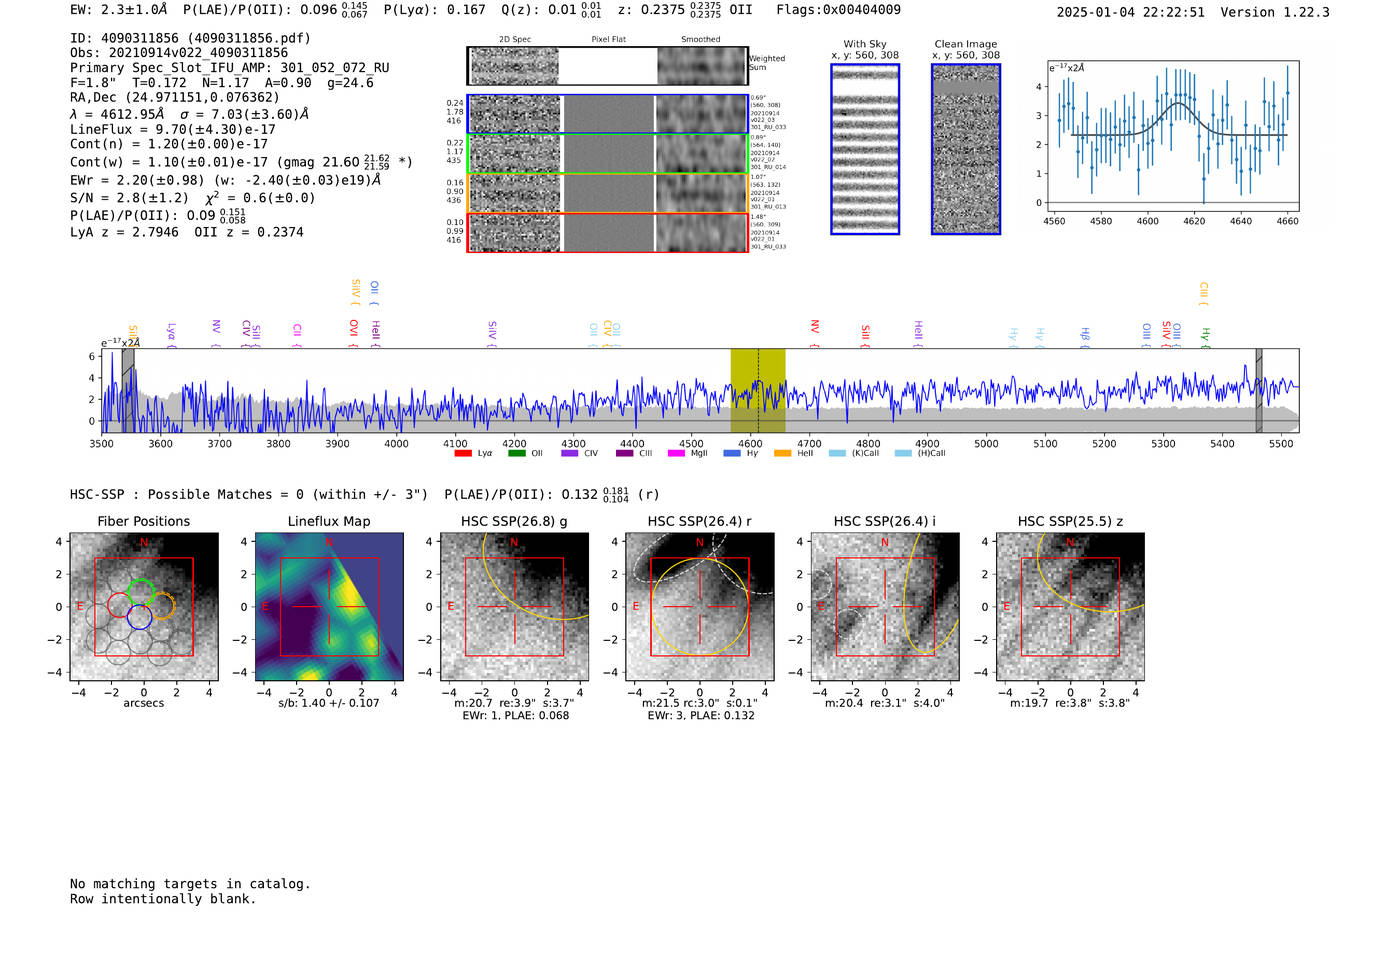Open the HSC SSP(26.4) r cutout
Screen dimensions: 1400x953
[x=700, y=607]
